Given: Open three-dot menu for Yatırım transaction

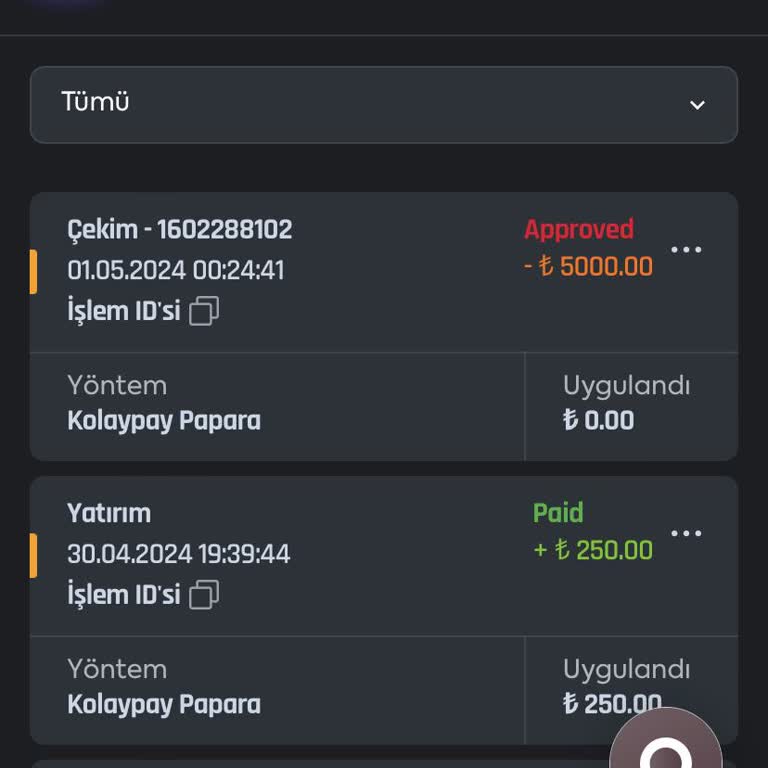Looking at the screenshot, I should pyautogui.click(x=686, y=534).
